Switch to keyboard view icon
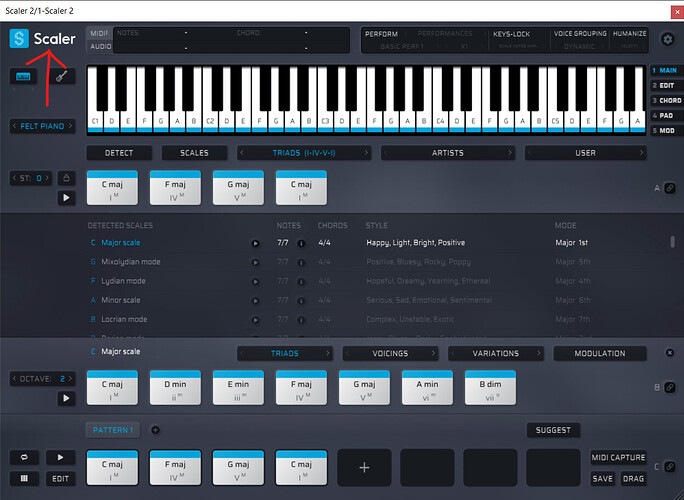 pyautogui.click(x=23, y=76)
